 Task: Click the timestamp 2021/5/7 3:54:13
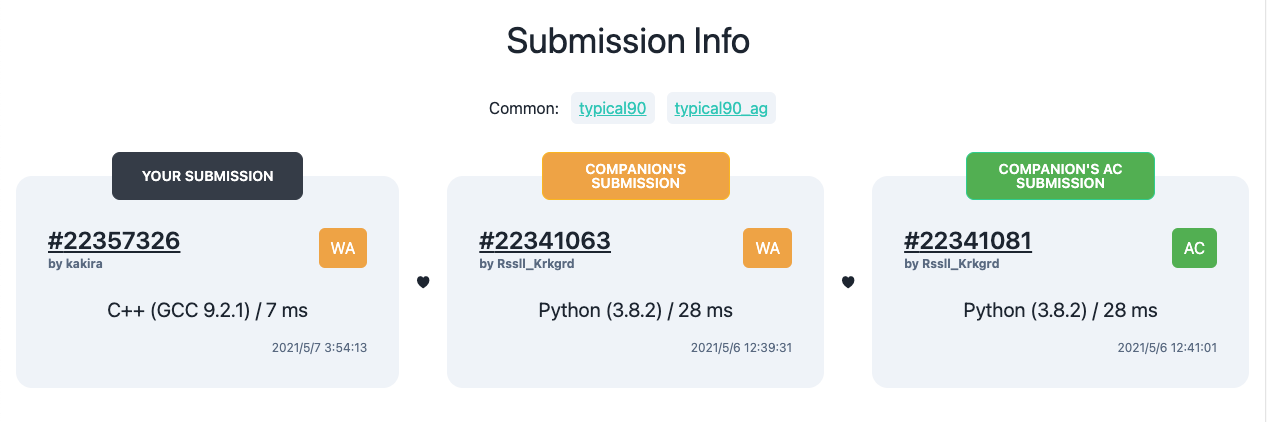[319, 348]
